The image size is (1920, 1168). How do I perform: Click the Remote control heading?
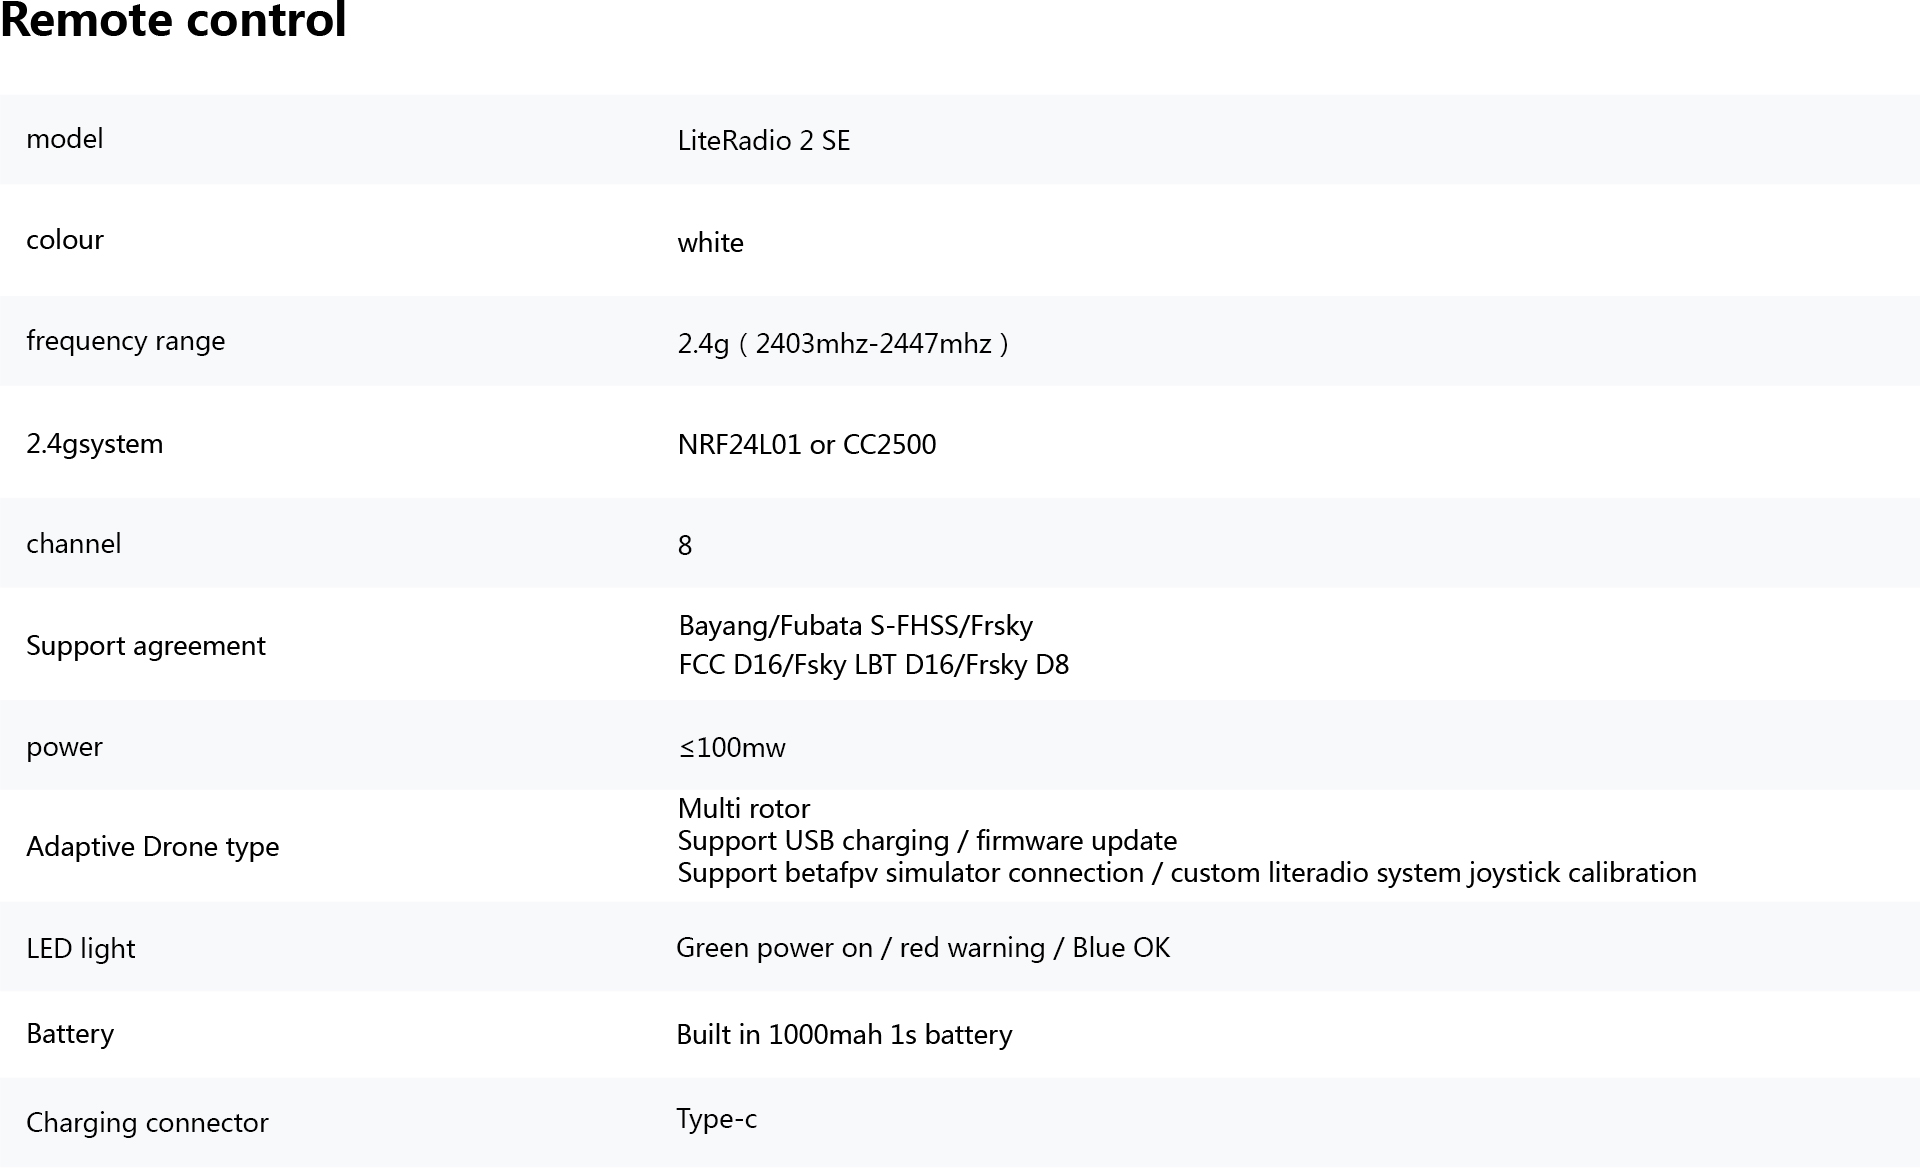[x=173, y=19]
